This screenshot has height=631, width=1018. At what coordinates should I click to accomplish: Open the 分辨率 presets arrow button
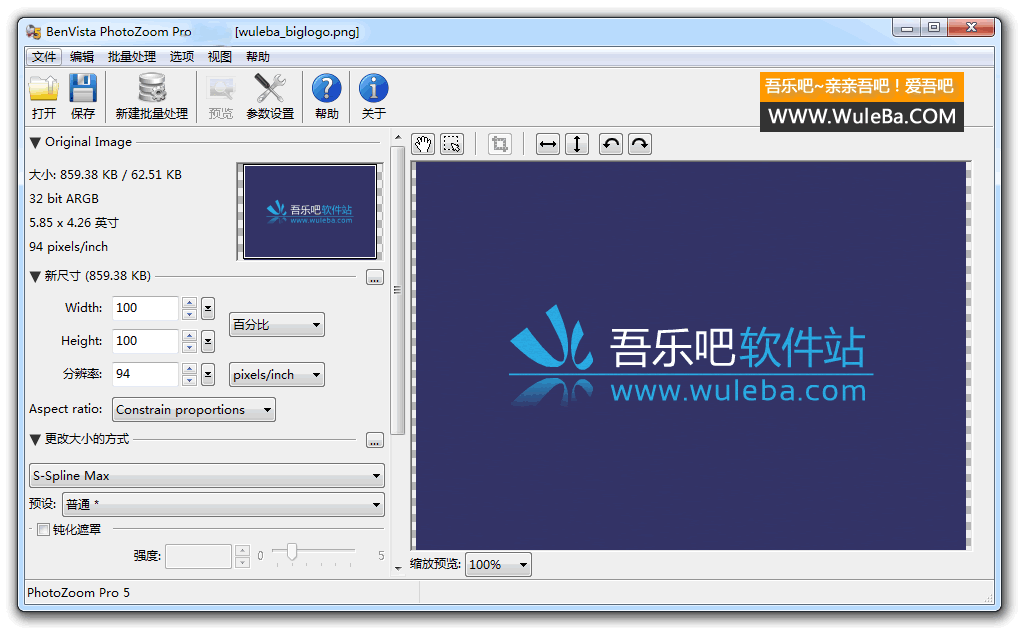pyautogui.click(x=208, y=374)
